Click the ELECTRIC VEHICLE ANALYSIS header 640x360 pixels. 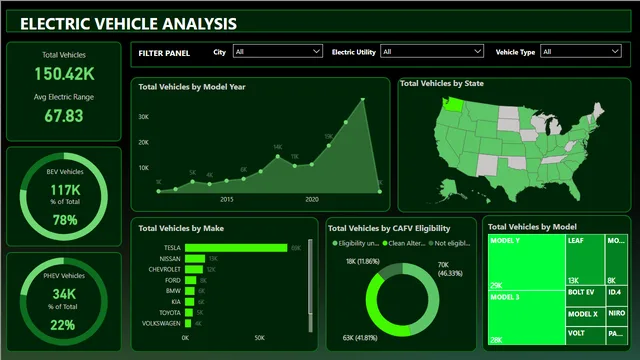pyautogui.click(x=128, y=24)
